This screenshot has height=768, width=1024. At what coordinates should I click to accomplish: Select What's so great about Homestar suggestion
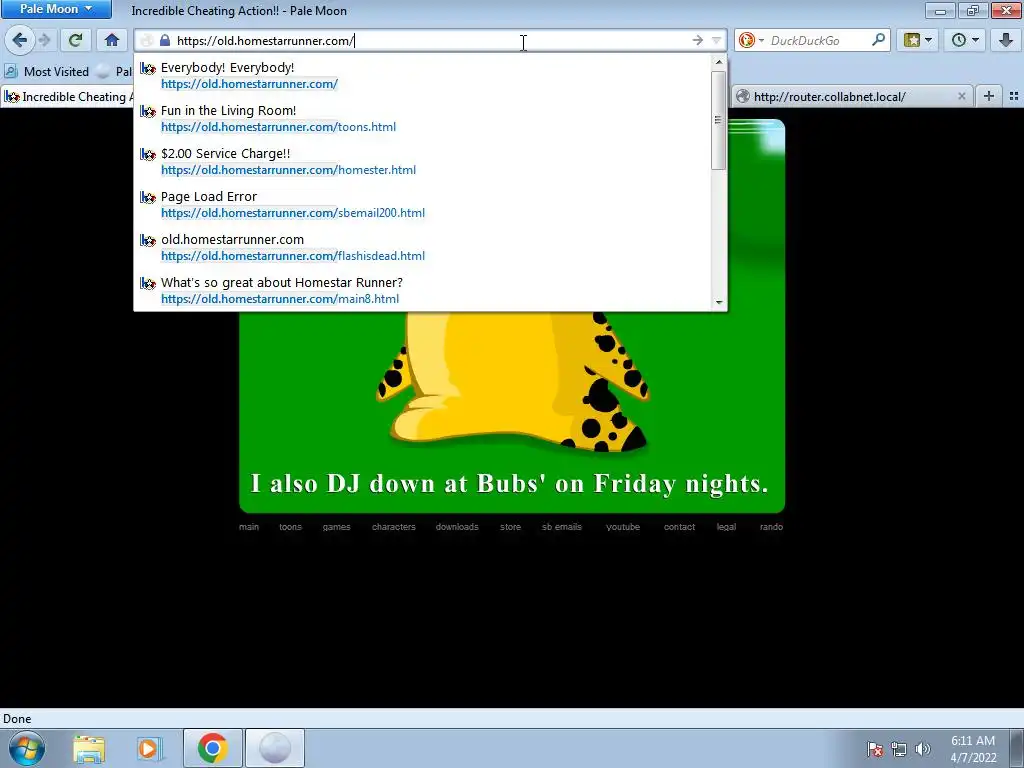click(x=423, y=291)
